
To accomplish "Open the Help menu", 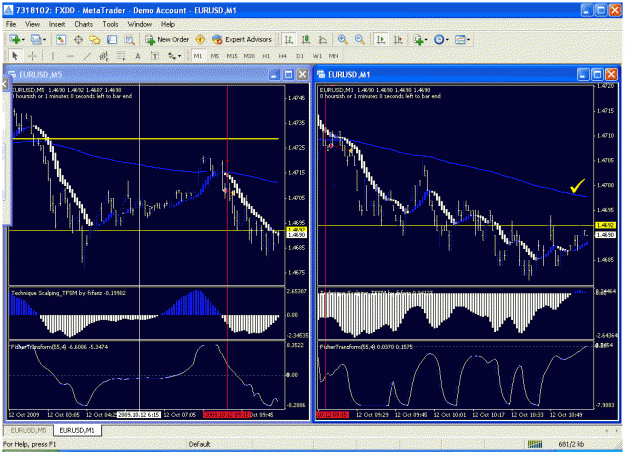I will [168, 24].
